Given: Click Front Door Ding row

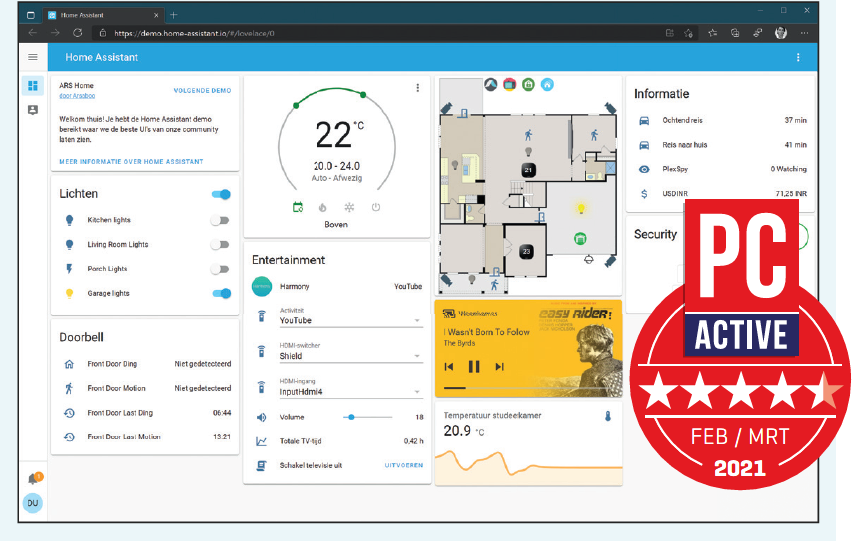Looking at the screenshot, I should (146, 364).
